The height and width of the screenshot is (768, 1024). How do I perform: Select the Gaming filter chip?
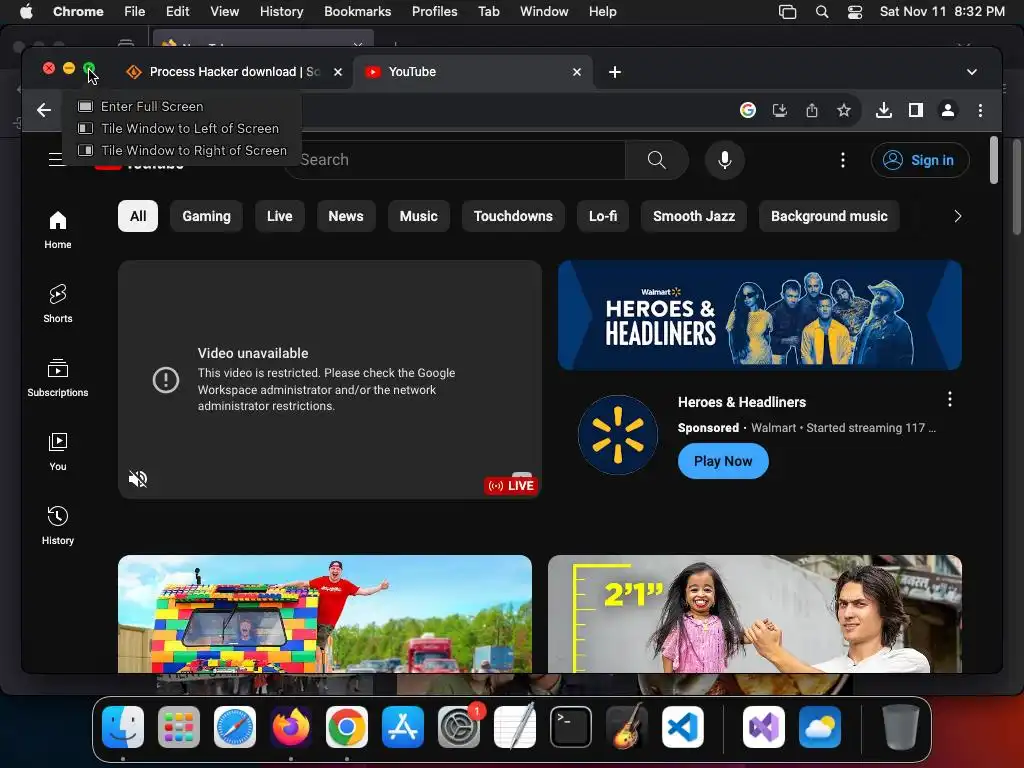pos(206,216)
